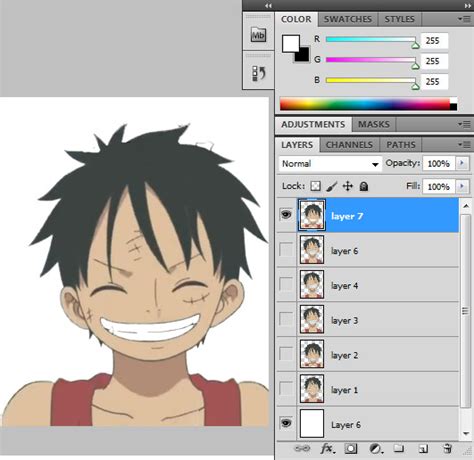Screen dimensions: 474x460
Task: Toggle lock transparent pixels
Action: (315, 186)
